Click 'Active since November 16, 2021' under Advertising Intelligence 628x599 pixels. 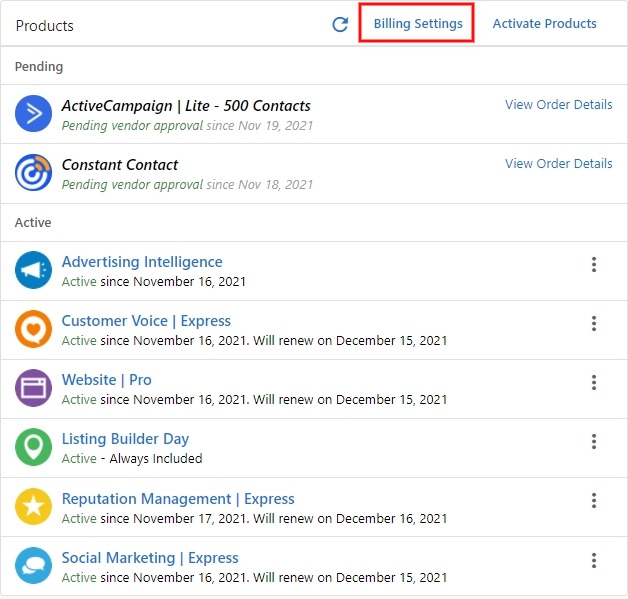pos(154,281)
